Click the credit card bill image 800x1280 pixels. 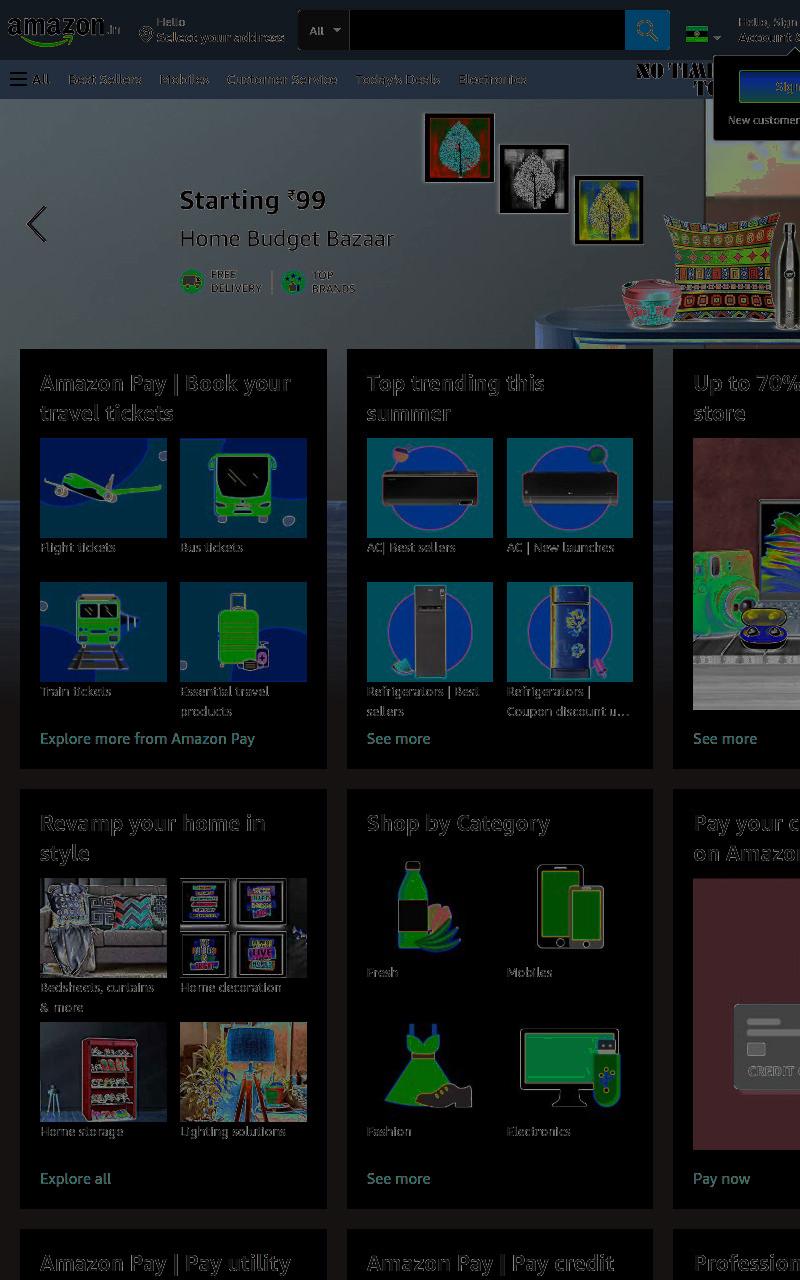pos(747,1014)
